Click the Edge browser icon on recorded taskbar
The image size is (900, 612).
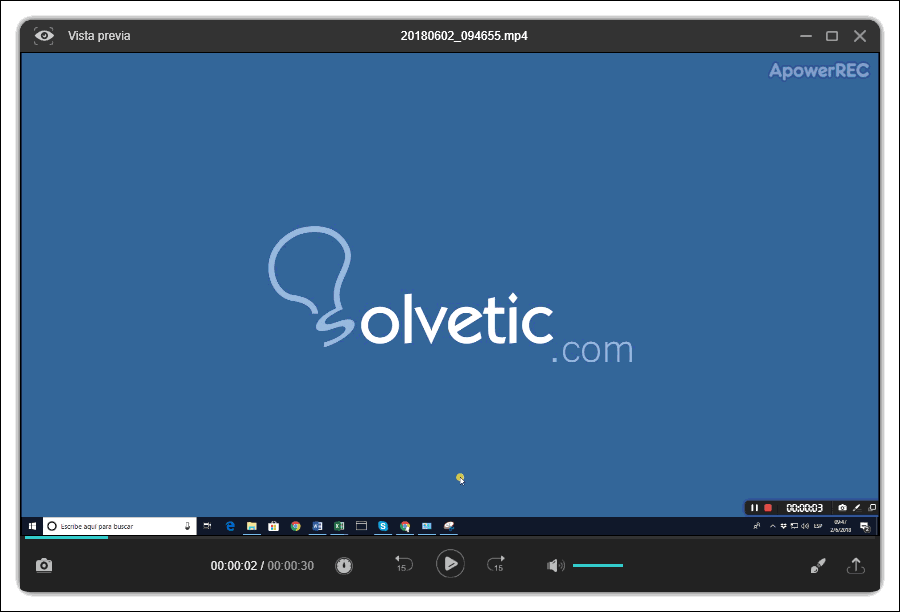coord(230,526)
